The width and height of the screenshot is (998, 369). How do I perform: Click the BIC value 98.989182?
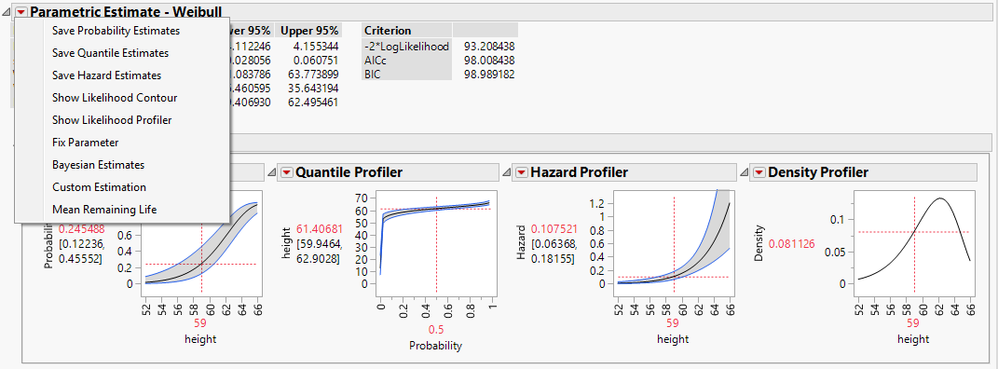[x=489, y=74]
